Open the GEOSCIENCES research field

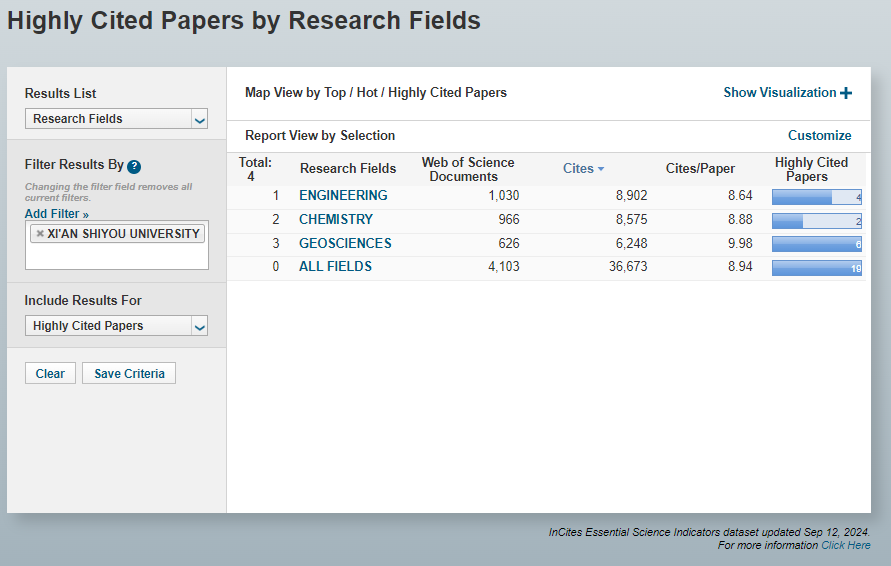click(345, 244)
